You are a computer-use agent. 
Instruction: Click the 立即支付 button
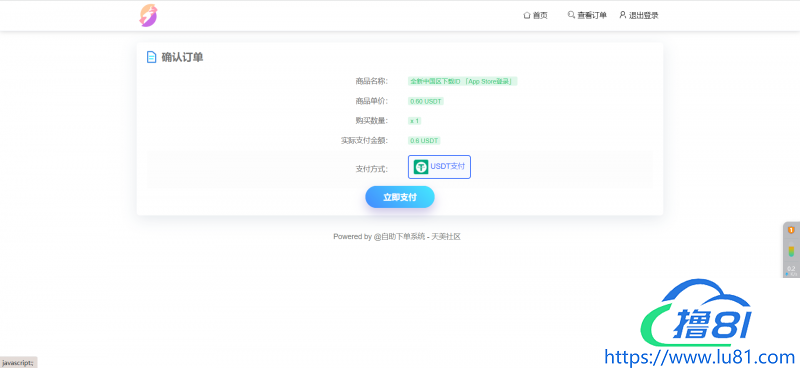(400, 197)
